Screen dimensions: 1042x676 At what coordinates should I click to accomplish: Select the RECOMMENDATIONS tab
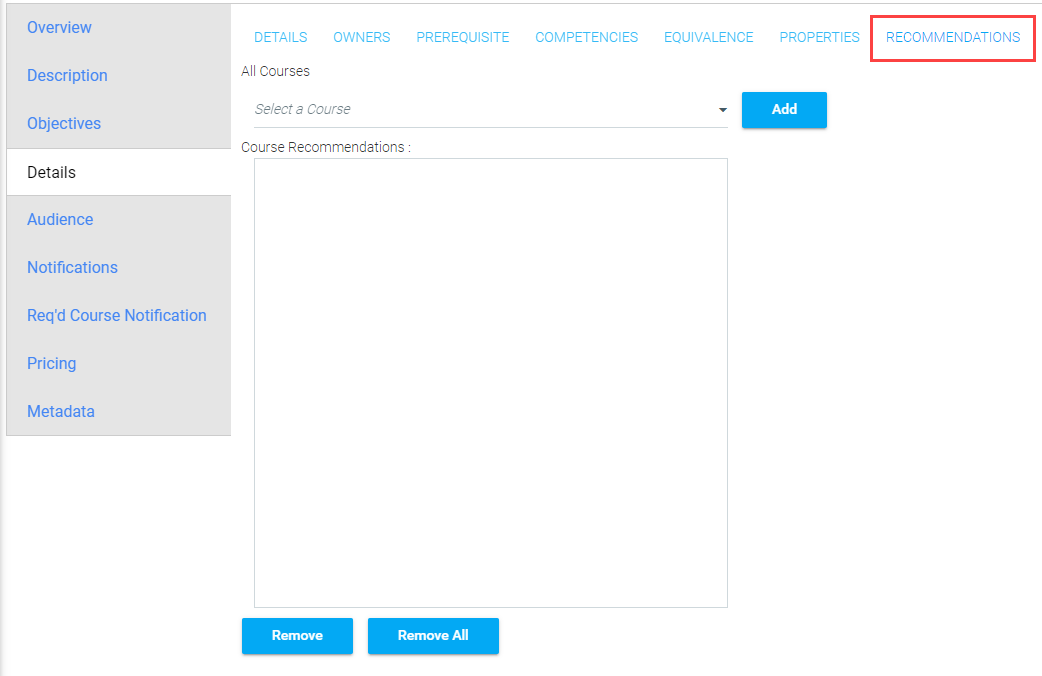(953, 37)
